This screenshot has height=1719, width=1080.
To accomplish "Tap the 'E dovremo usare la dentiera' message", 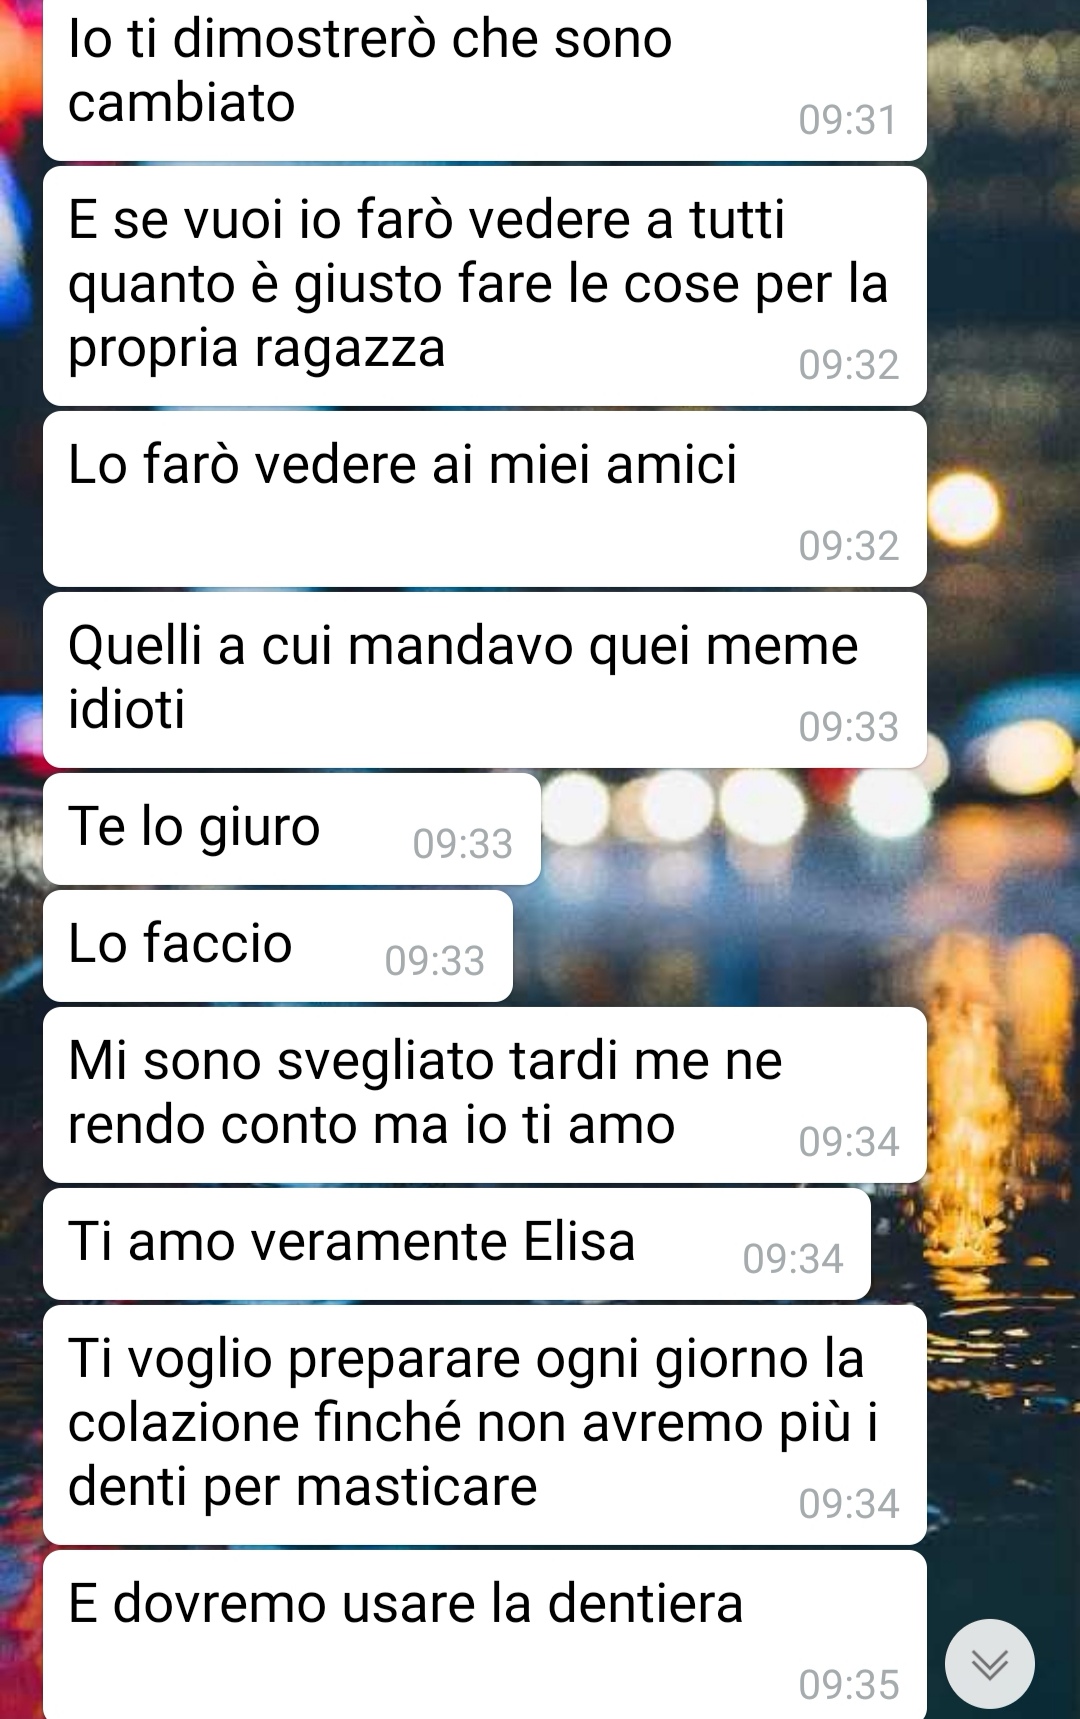I will (485, 1635).
